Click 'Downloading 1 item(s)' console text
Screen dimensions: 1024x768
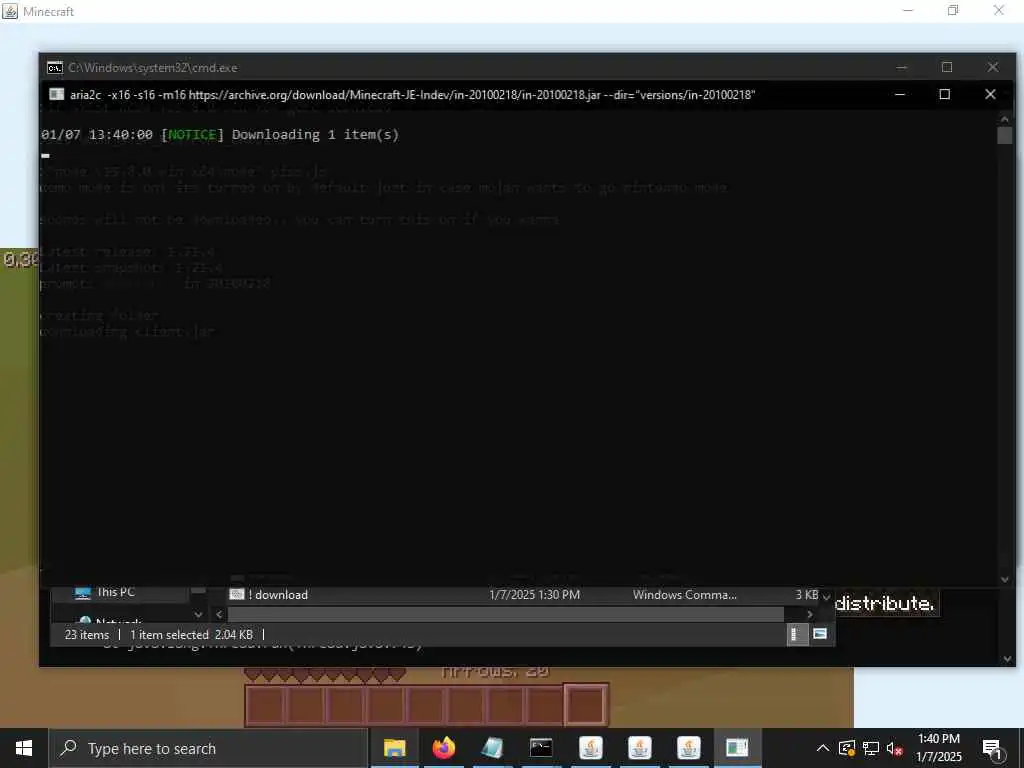click(315, 135)
